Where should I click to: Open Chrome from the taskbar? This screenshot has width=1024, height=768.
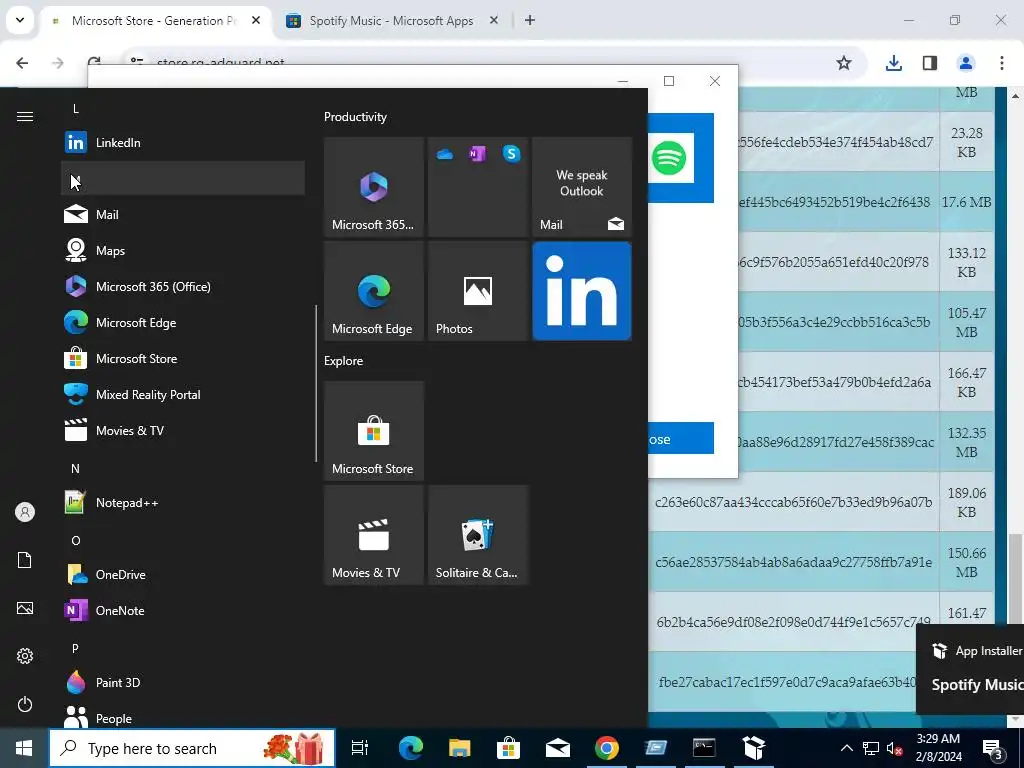(x=607, y=748)
